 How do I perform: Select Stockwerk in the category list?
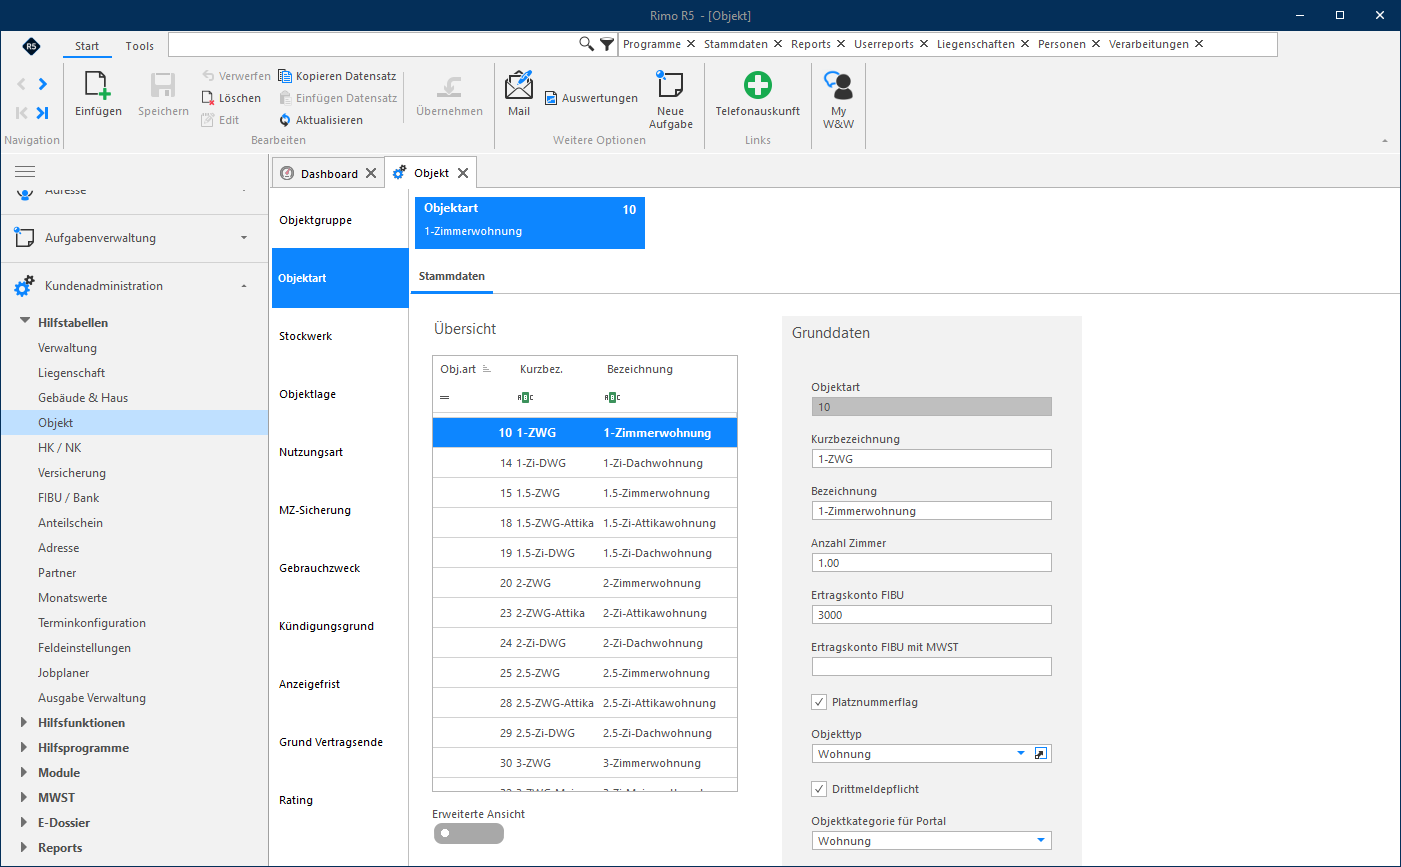340,336
